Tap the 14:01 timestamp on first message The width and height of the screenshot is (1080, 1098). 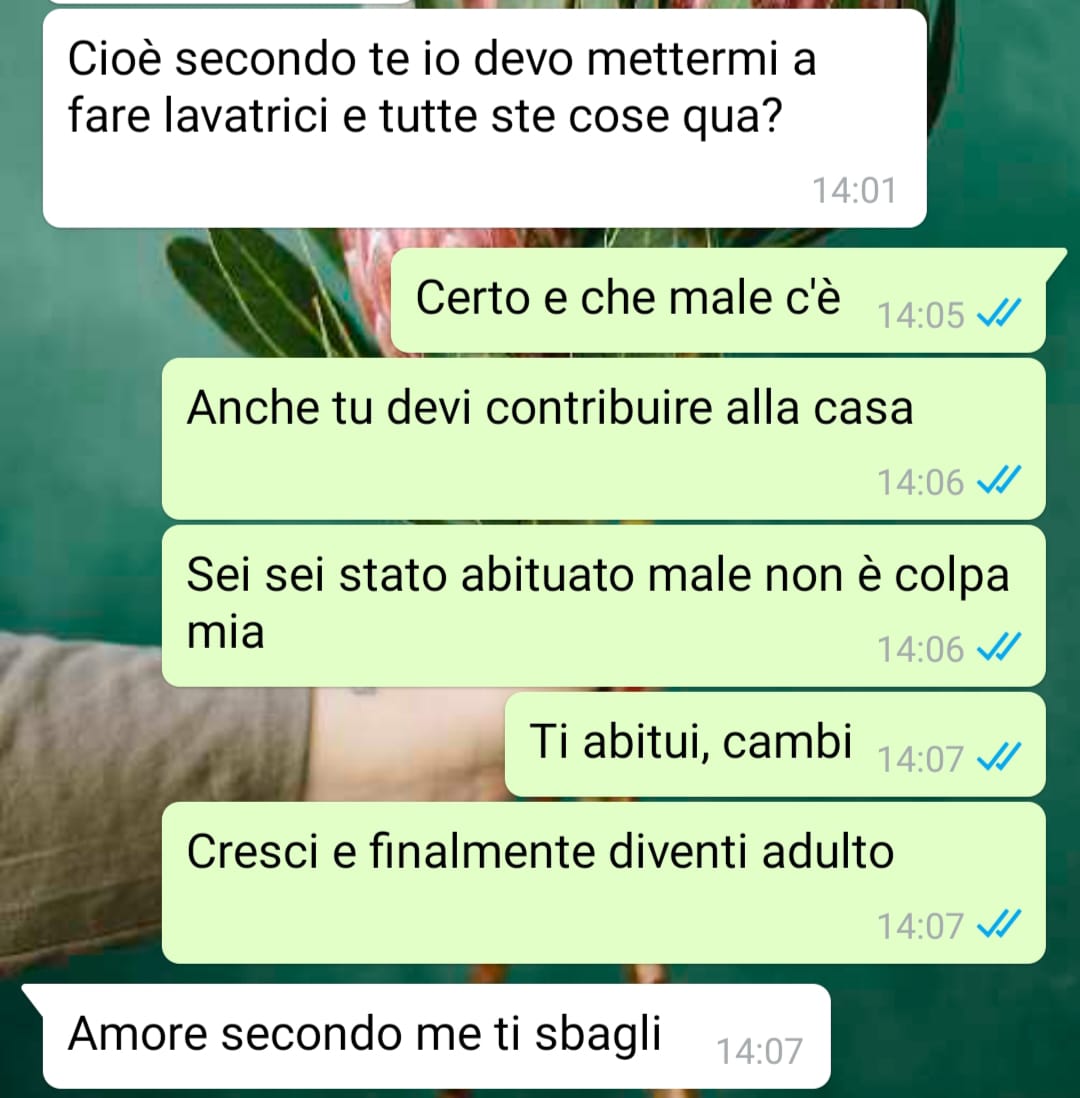[854, 190]
